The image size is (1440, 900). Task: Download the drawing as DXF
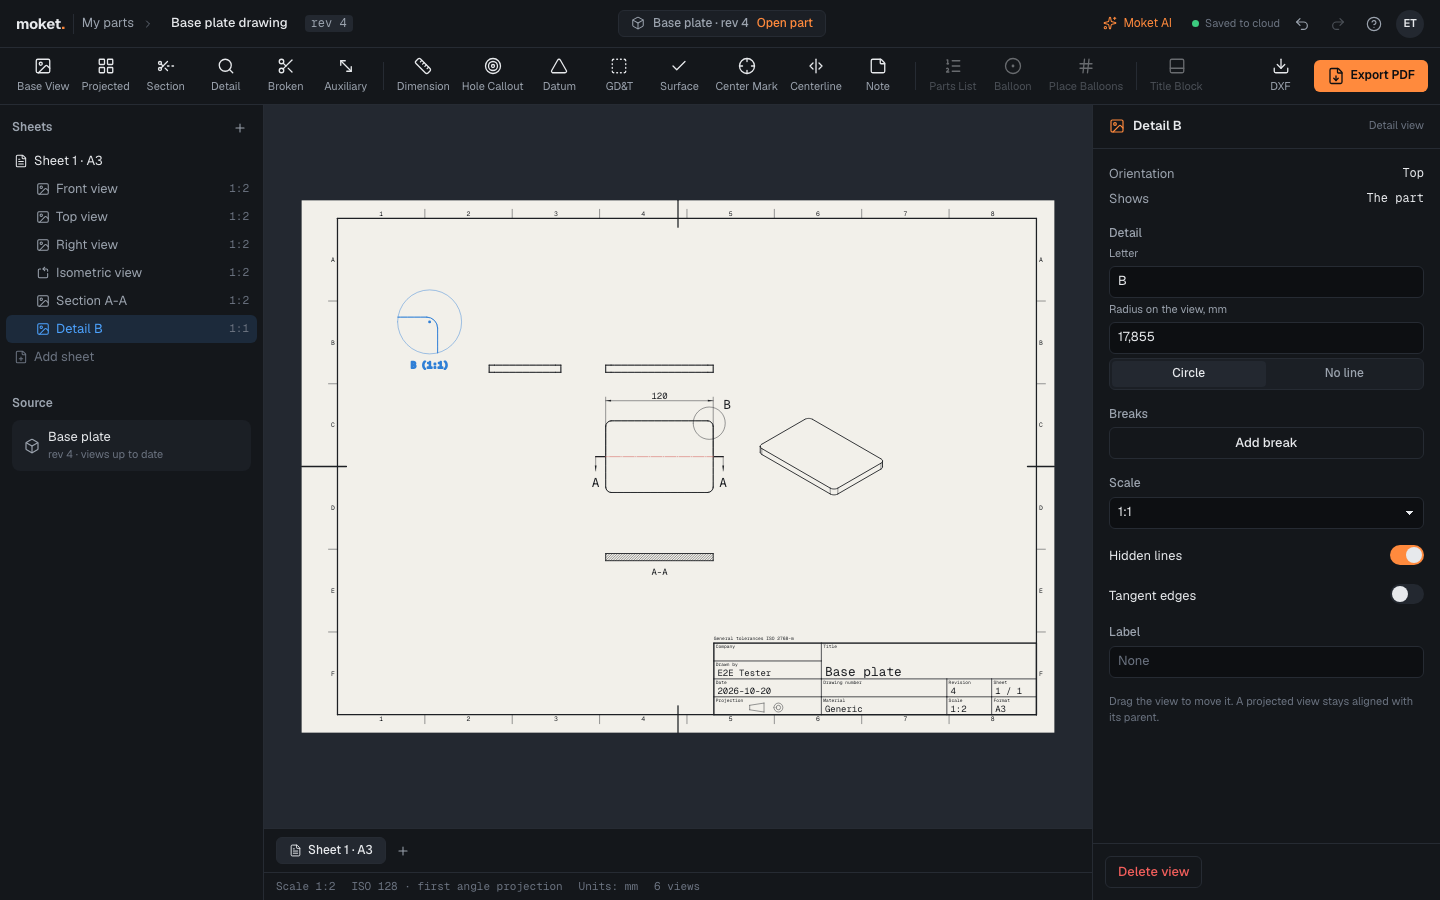pyautogui.click(x=1280, y=75)
